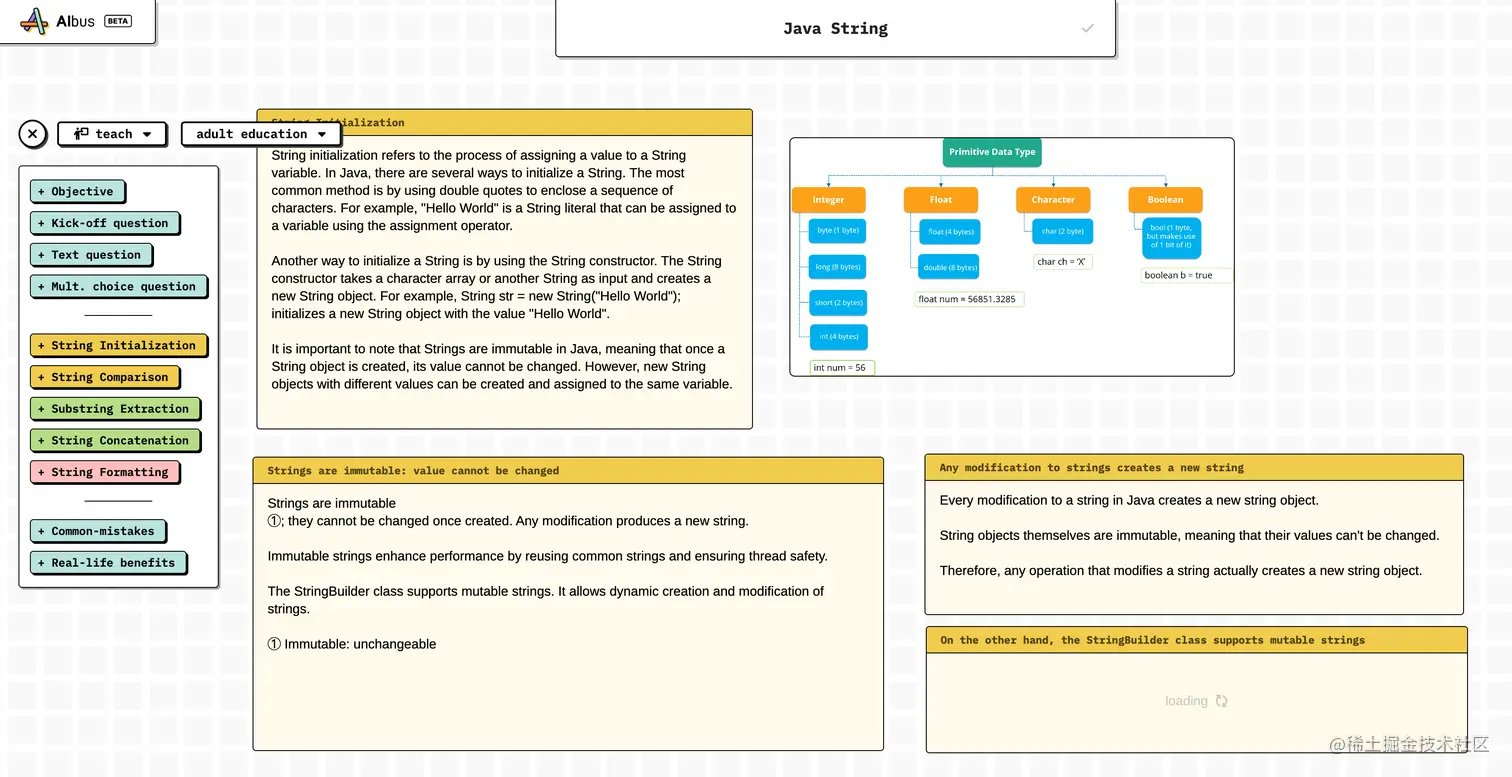
Task: Click the Java String title field
Action: 835,28
